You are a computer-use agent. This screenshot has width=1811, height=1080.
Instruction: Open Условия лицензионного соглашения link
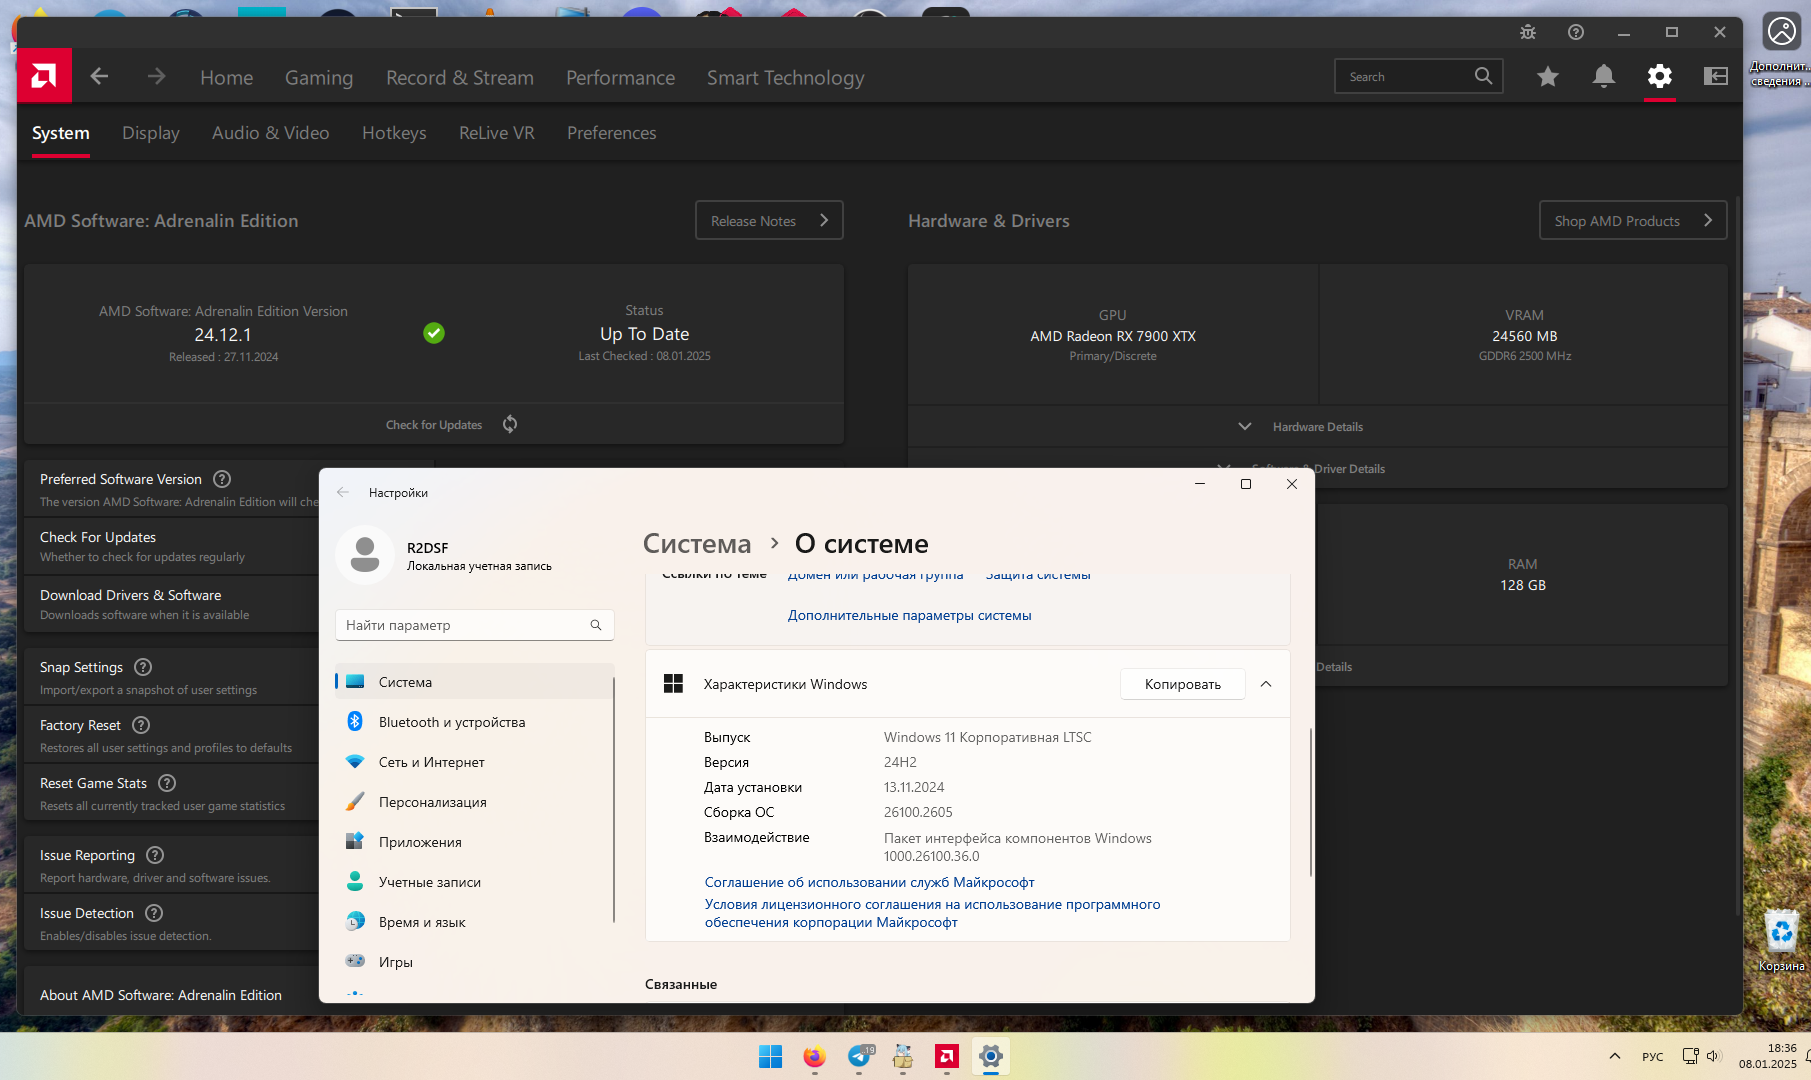click(933, 913)
